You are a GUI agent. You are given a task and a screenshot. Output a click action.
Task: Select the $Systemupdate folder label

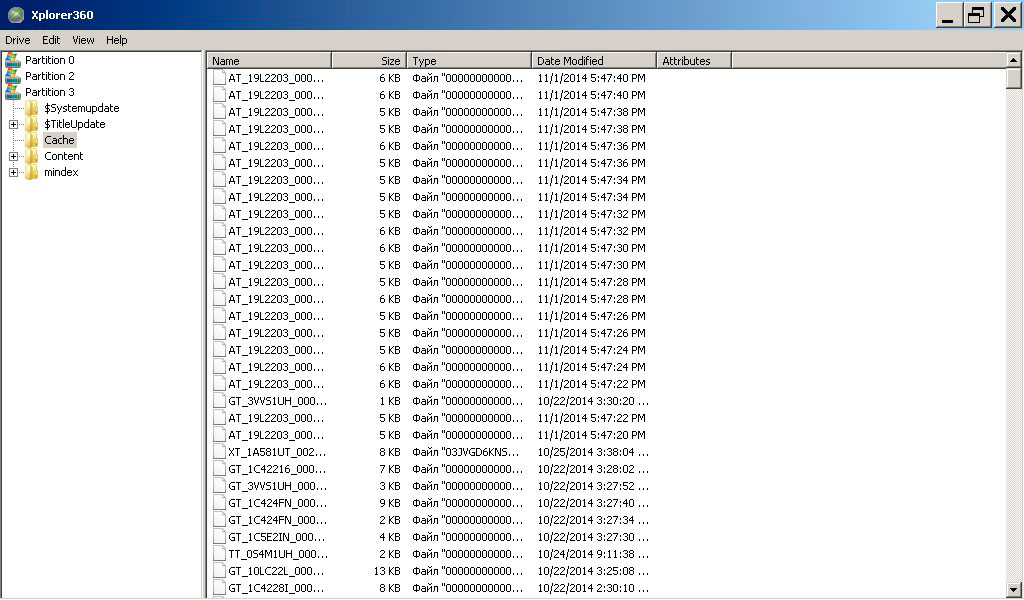pyautogui.click(x=82, y=108)
